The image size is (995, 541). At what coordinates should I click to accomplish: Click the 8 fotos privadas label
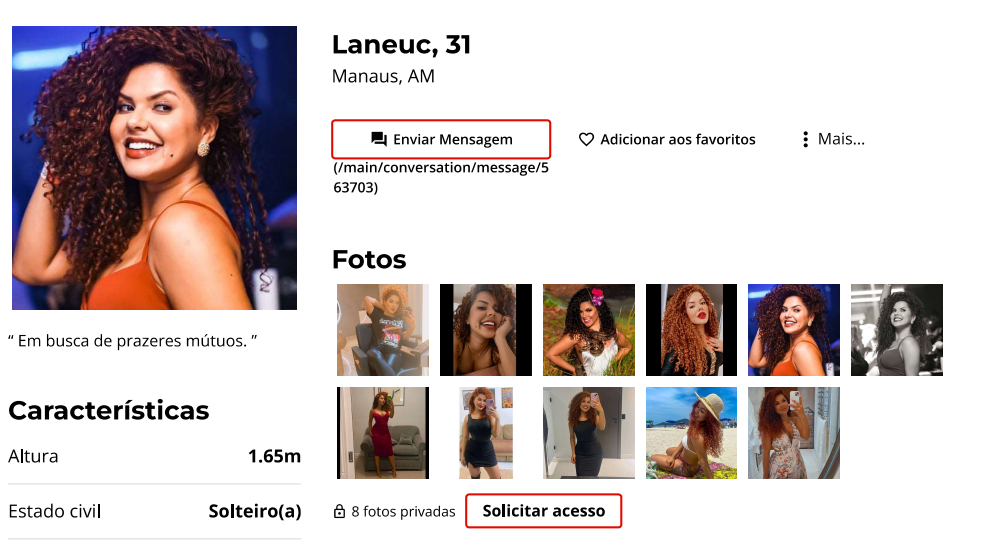(x=403, y=511)
